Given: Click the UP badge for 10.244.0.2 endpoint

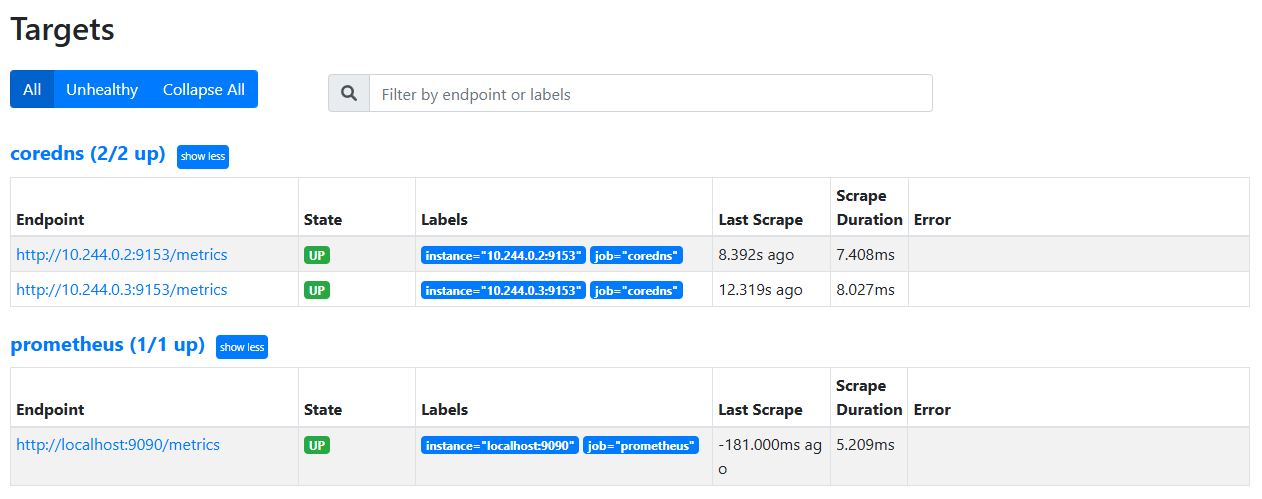Looking at the screenshot, I should [x=317, y=255].
